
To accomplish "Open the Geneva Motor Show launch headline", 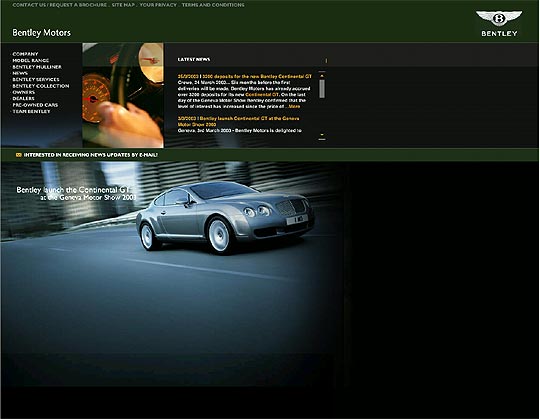I will point(238,121).
